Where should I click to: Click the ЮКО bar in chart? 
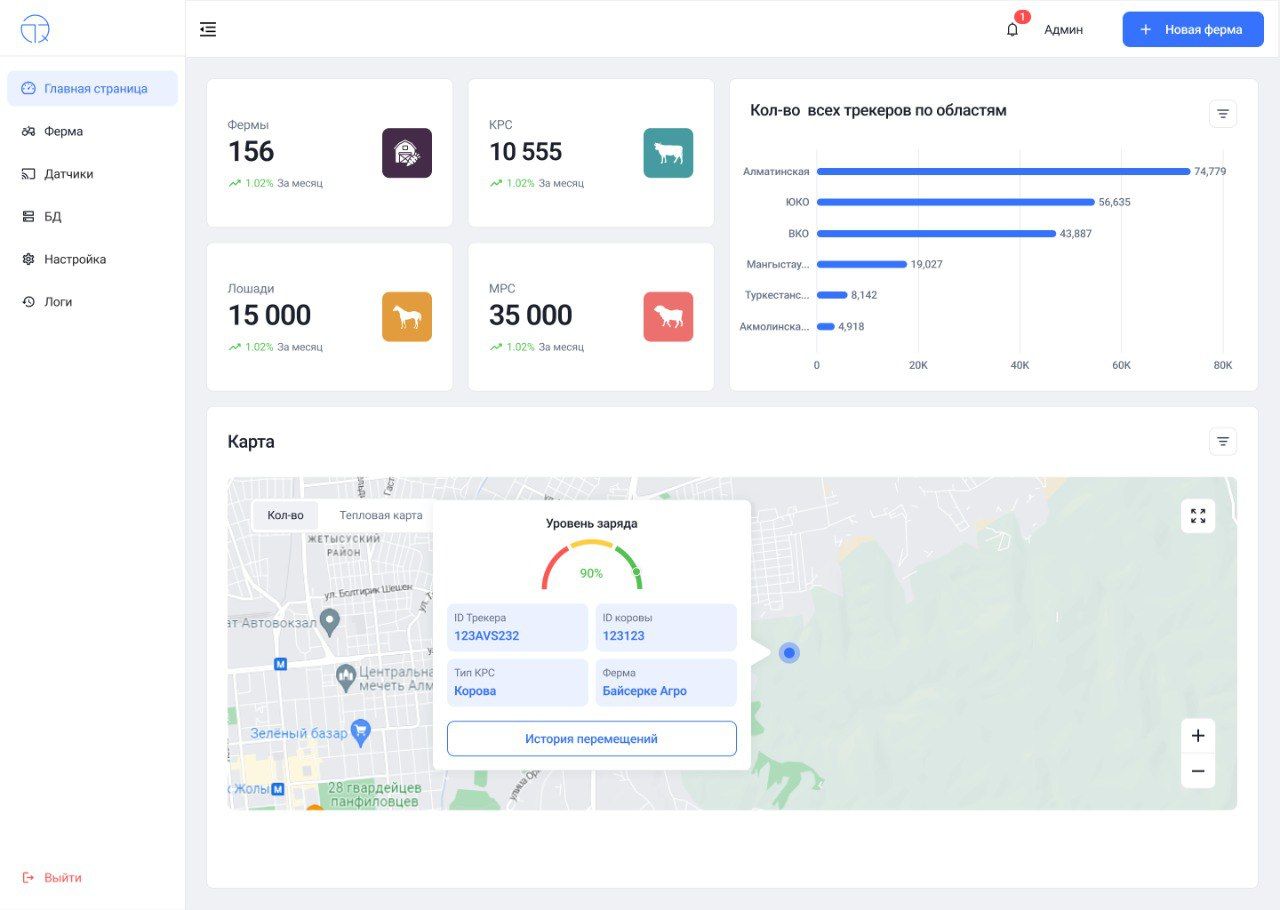tap(956, 202)
